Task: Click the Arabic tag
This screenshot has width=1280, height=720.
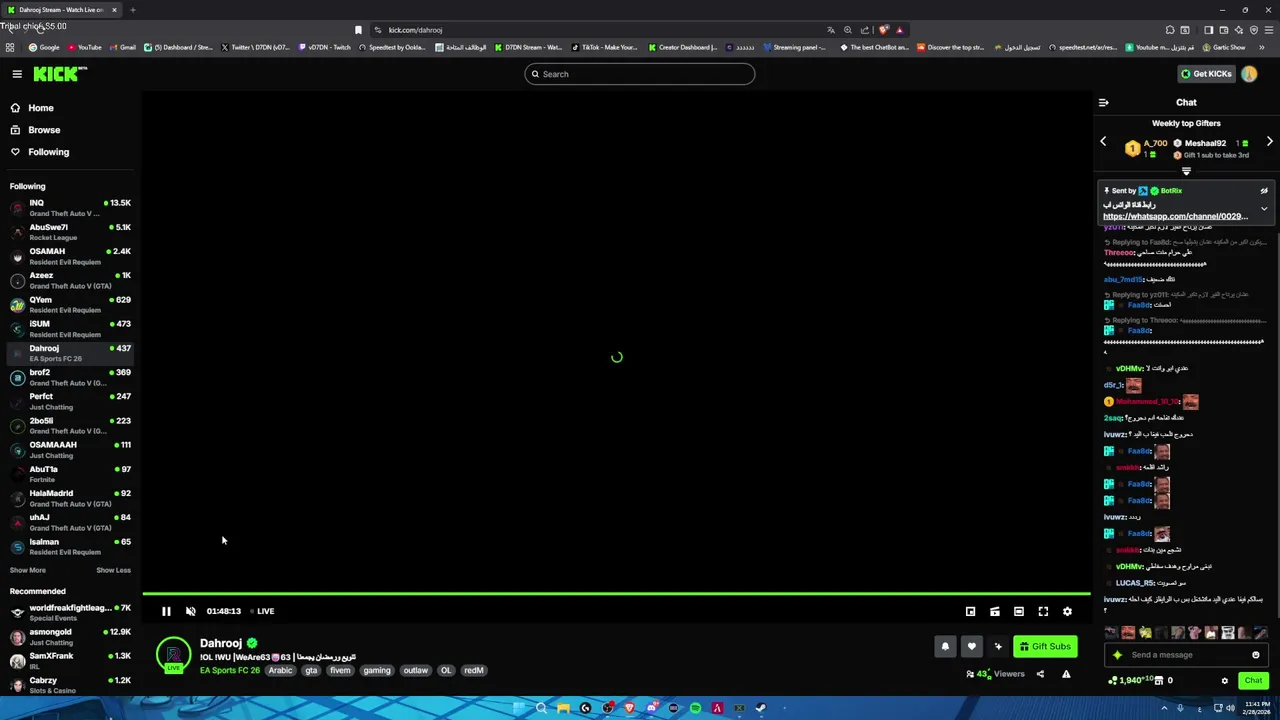Action: (x=280, y=670)
